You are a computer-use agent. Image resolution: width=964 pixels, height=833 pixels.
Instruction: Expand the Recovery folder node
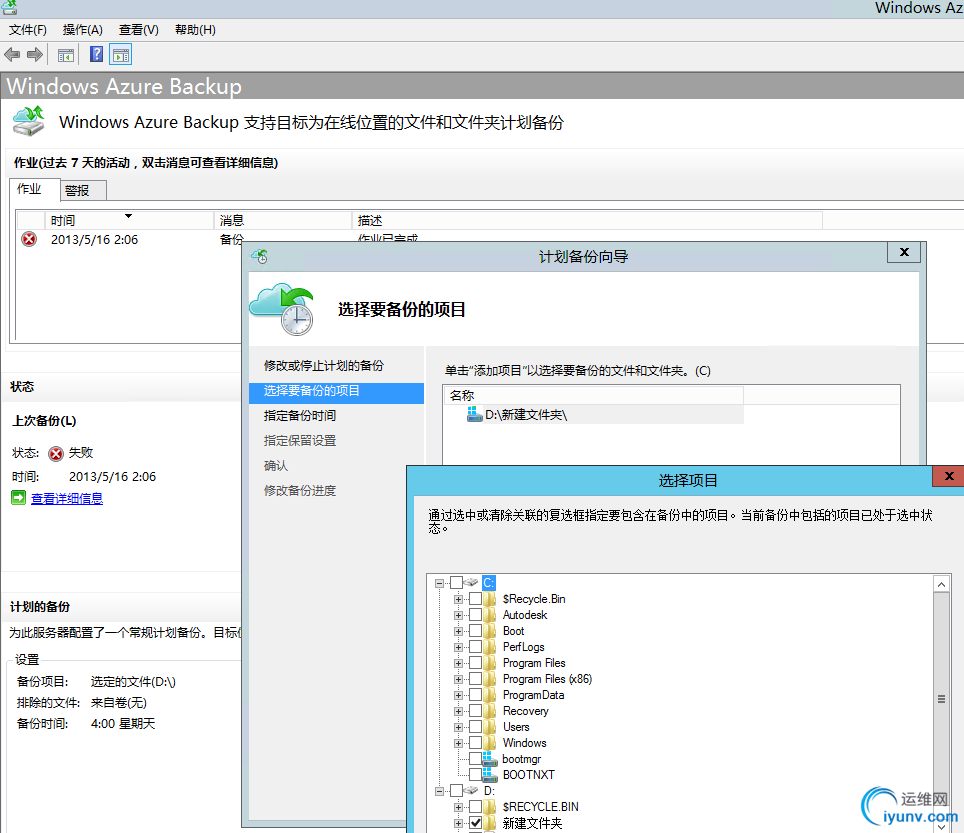click(x=458, y=711)
